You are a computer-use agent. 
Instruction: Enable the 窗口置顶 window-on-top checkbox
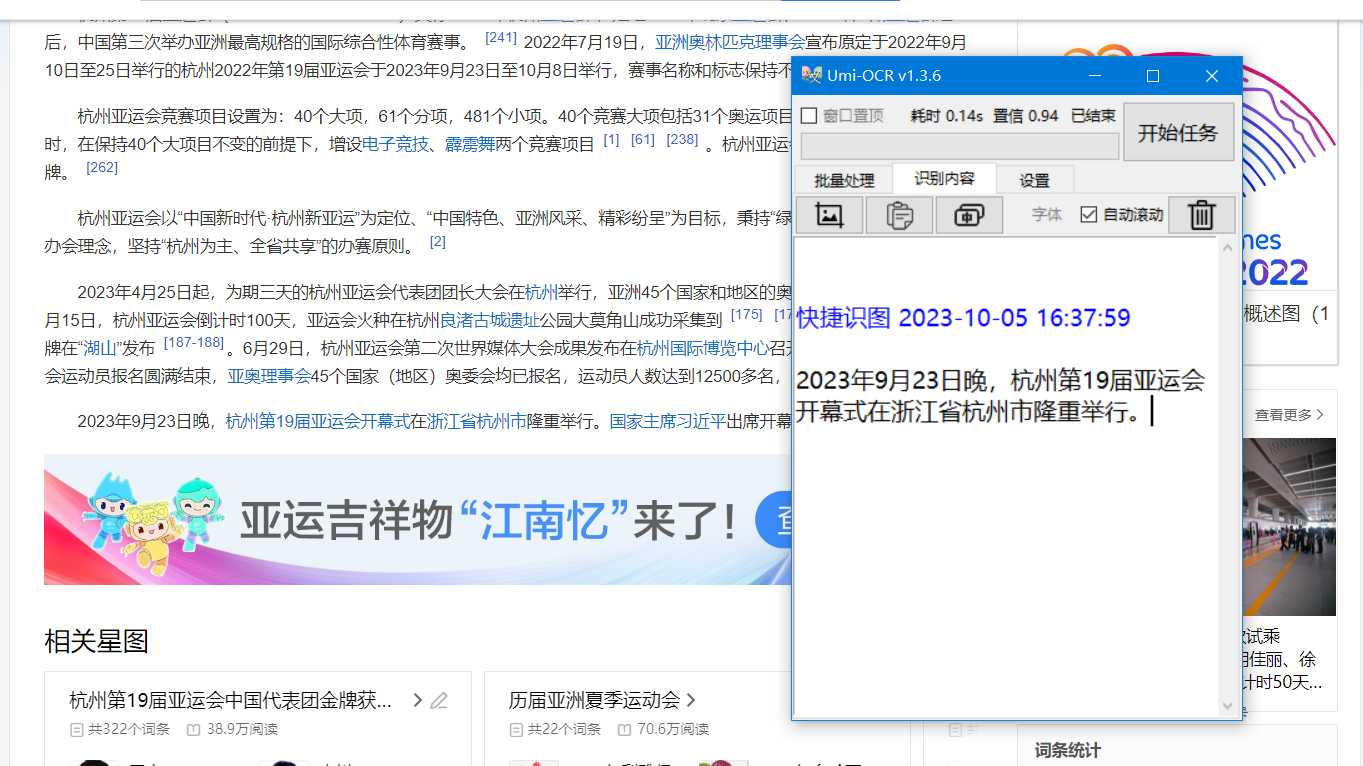pos(810,115)
